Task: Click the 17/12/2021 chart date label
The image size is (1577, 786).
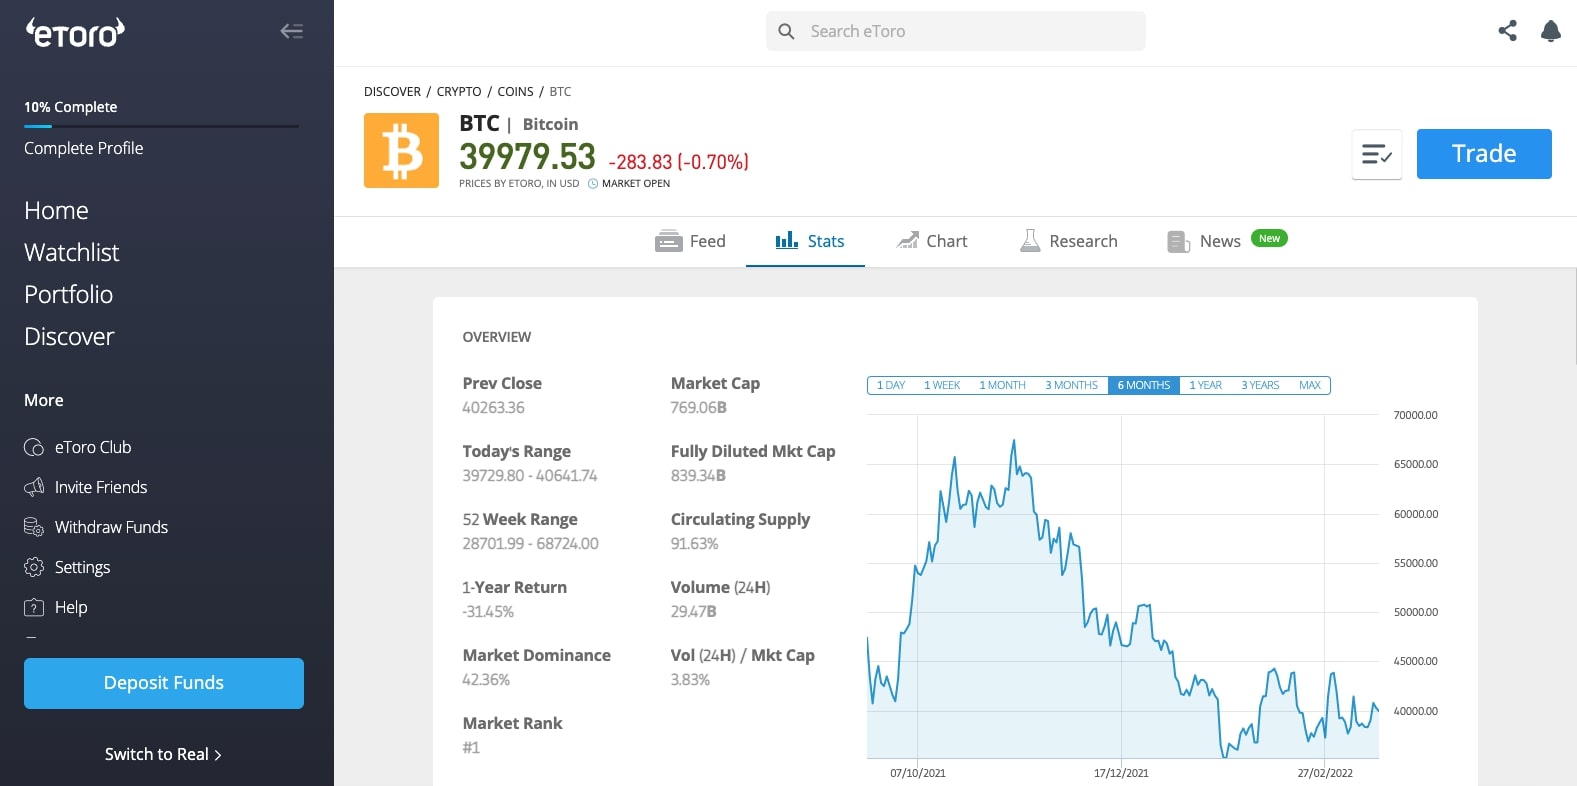Action: [x=1121, y=773]
